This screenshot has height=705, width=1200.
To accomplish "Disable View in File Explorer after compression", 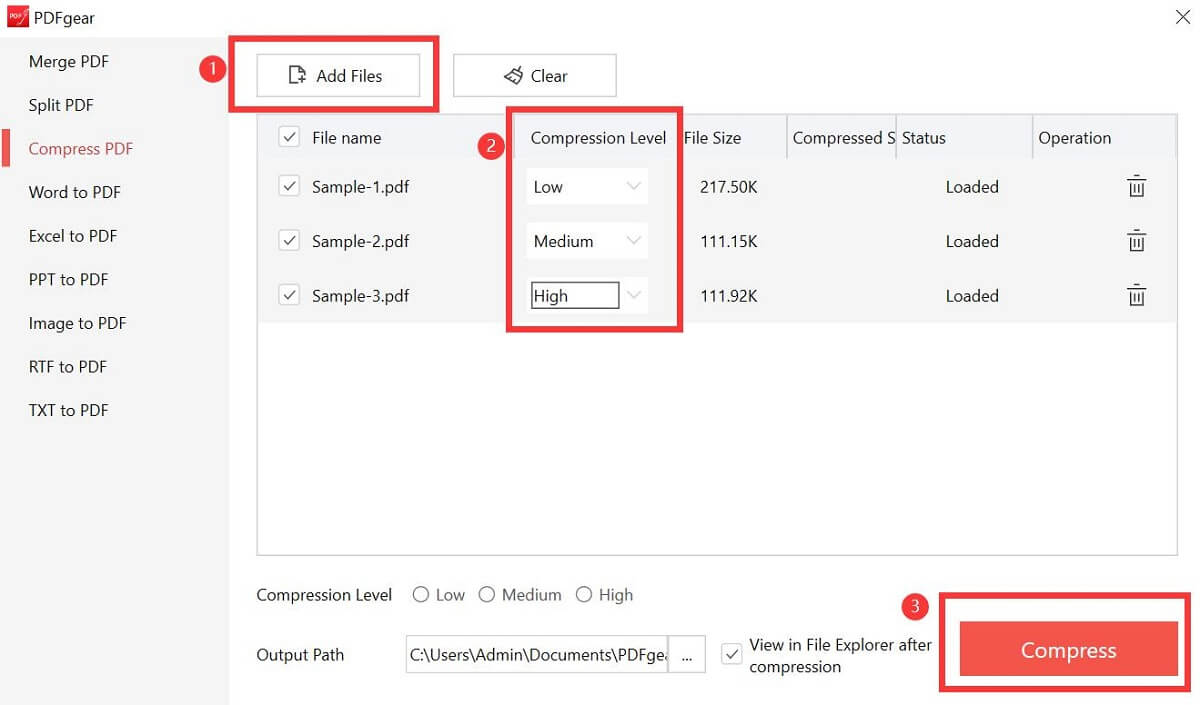I will 733,654.
